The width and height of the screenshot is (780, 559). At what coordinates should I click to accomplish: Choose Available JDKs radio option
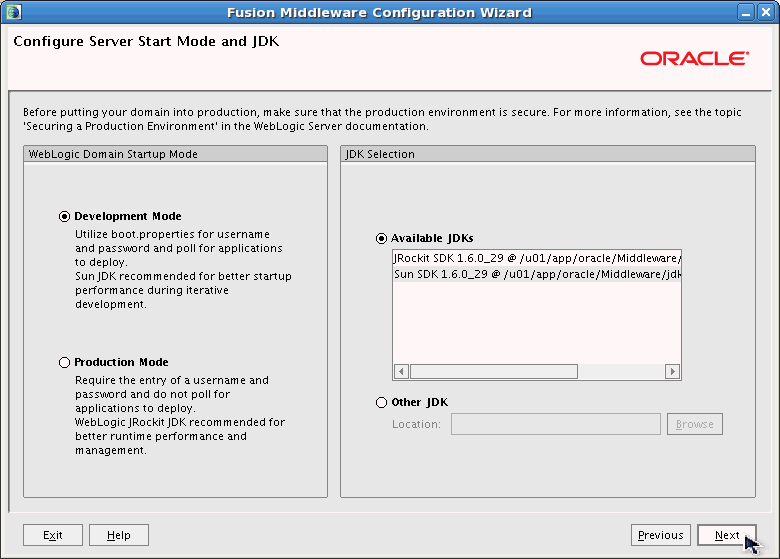[381, 239]
